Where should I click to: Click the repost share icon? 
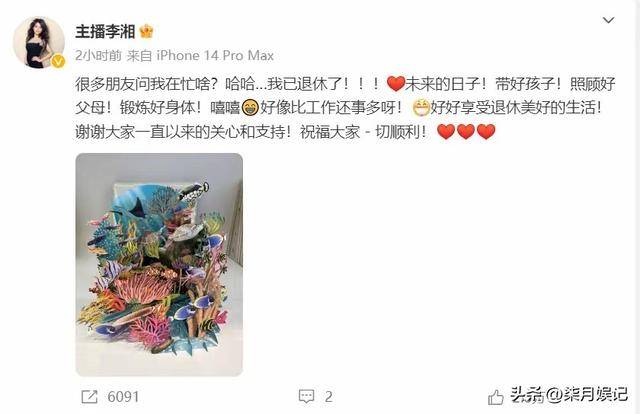[89, 396]
